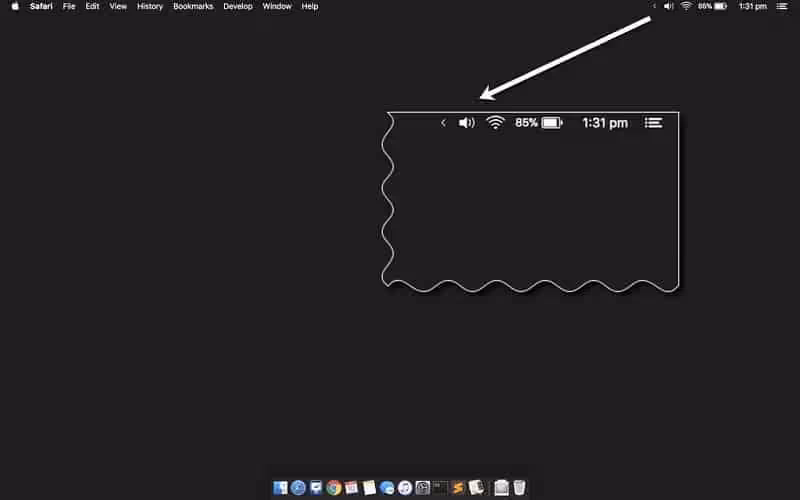Open the Develop menu
The image size is (800, 500).
(238, 6)
